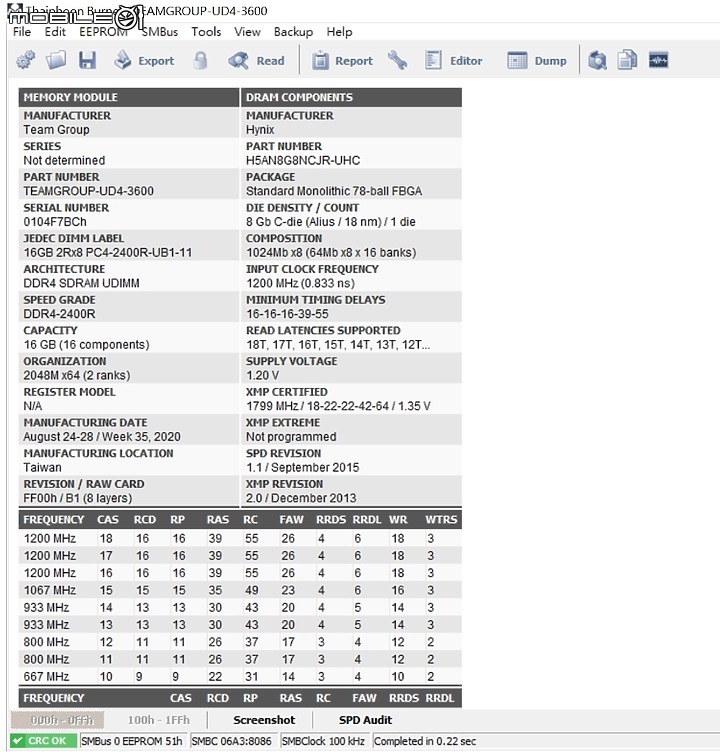Select the 'DDR4-2400R' speed grade value
The height and width of the screenshot is (752, 720).
coord(59,314)
